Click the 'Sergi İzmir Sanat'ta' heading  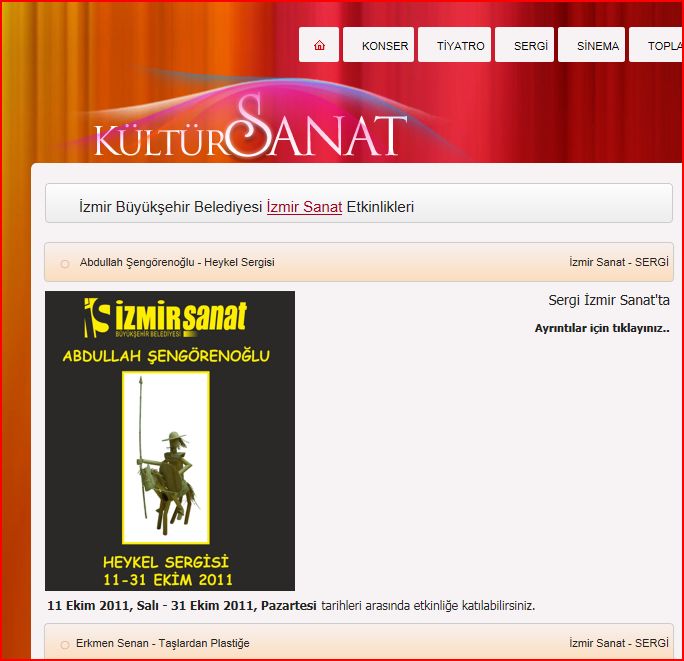point(608,300)
